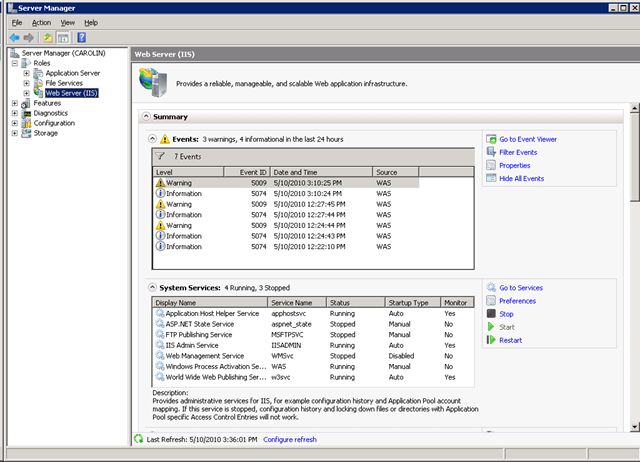
Task: Collapse the Roles tree node
Action: pos(15,63)
